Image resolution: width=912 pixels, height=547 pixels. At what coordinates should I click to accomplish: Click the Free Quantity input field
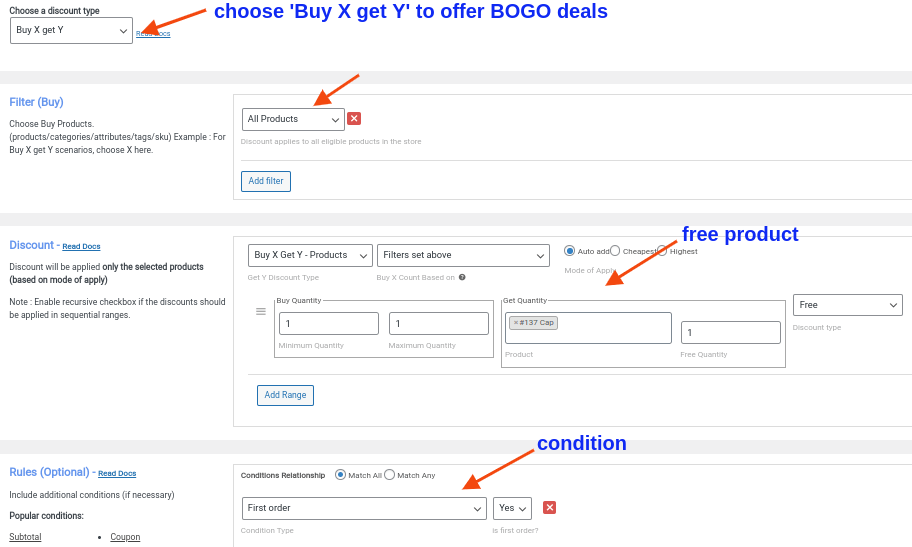click(730, 333)
